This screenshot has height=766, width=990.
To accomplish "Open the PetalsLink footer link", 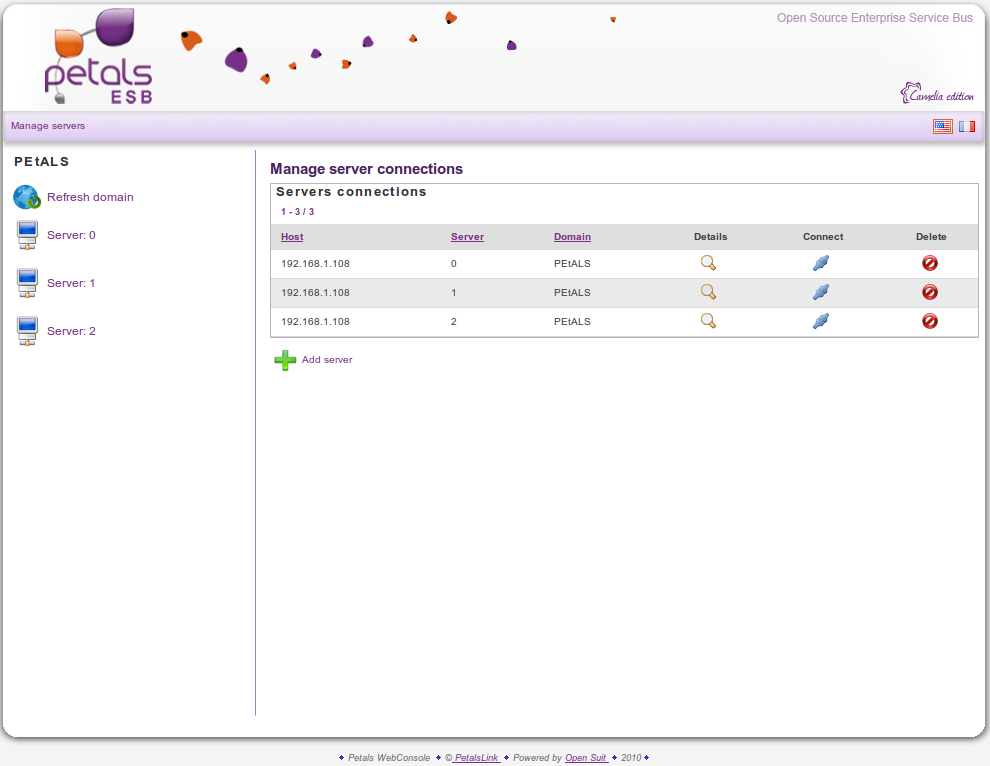I will click(x=476, y=758).
